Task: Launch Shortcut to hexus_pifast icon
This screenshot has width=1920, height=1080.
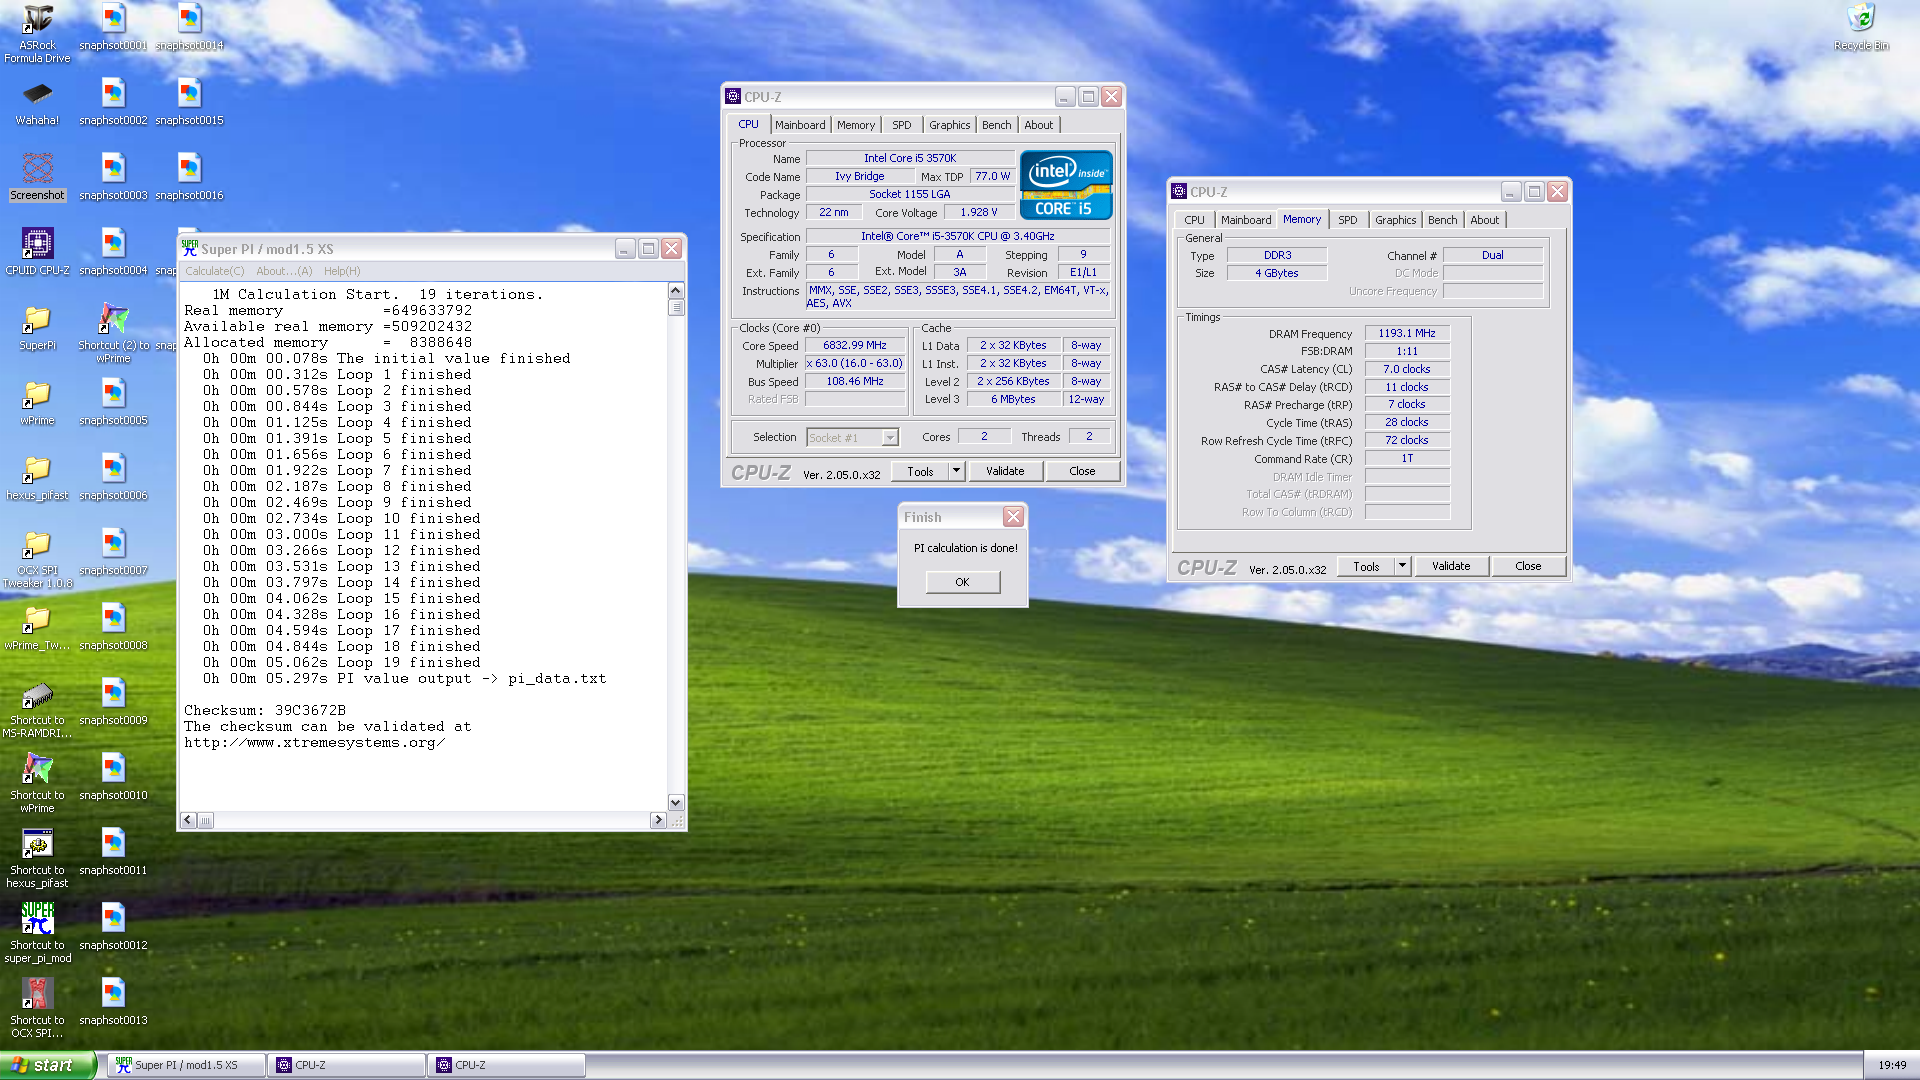Action: (37, 859)
